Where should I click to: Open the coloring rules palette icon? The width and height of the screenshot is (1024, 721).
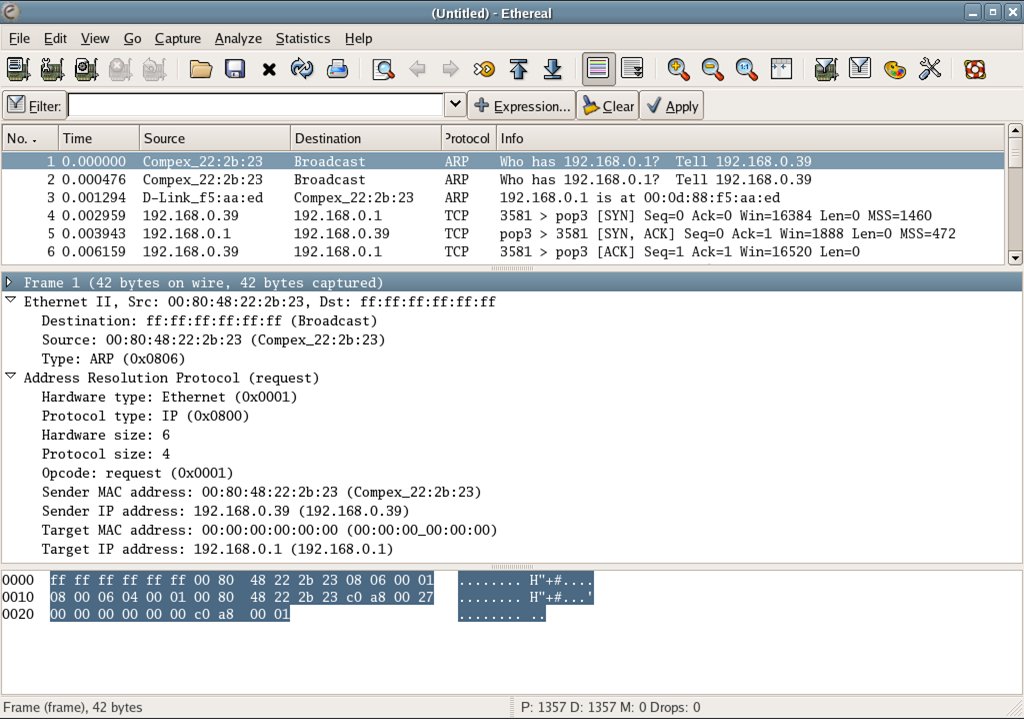(895, 69)
